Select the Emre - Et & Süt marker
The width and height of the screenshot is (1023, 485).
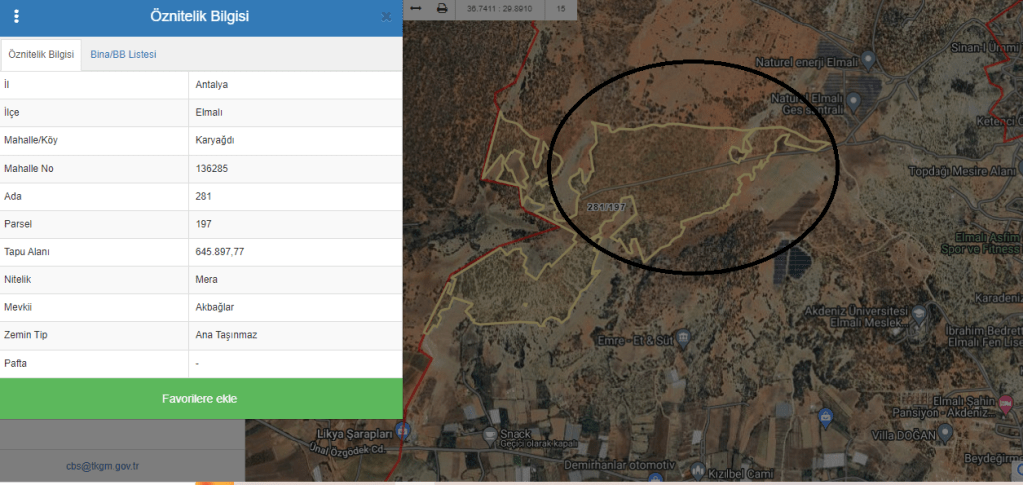click(x=682, y=340)
